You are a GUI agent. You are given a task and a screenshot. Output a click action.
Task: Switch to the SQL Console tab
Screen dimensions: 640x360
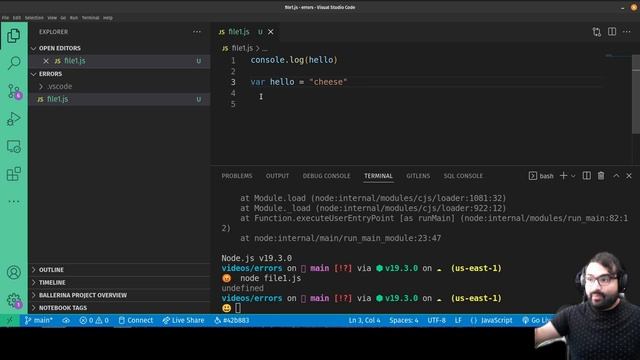(463, 176)
